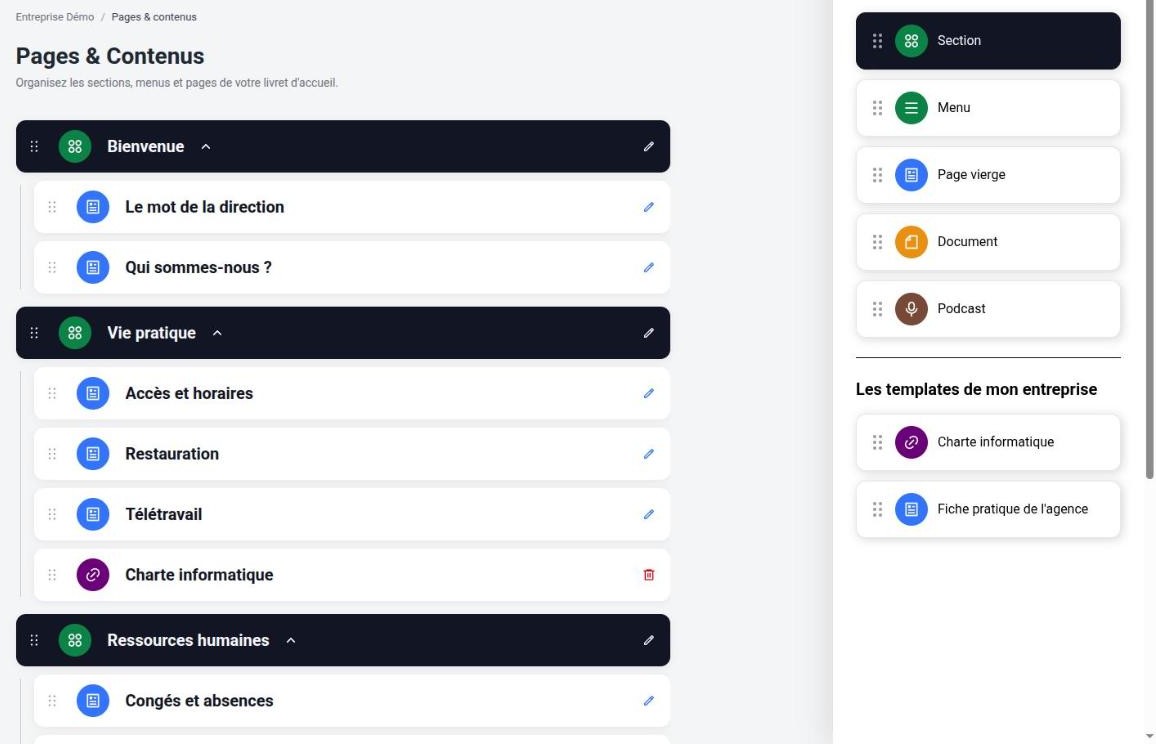1156x744 pixels.
Task: Delete the Charte informatique page with trash icon
Action: click(648, 574)
